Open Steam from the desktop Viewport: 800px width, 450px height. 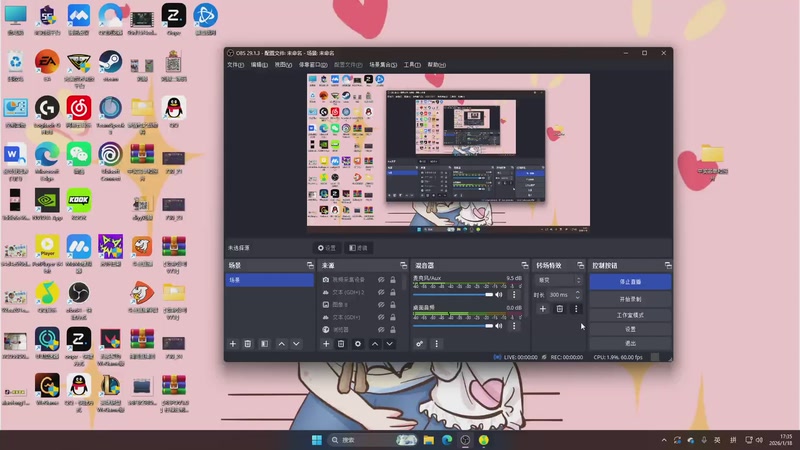[111, 66]
